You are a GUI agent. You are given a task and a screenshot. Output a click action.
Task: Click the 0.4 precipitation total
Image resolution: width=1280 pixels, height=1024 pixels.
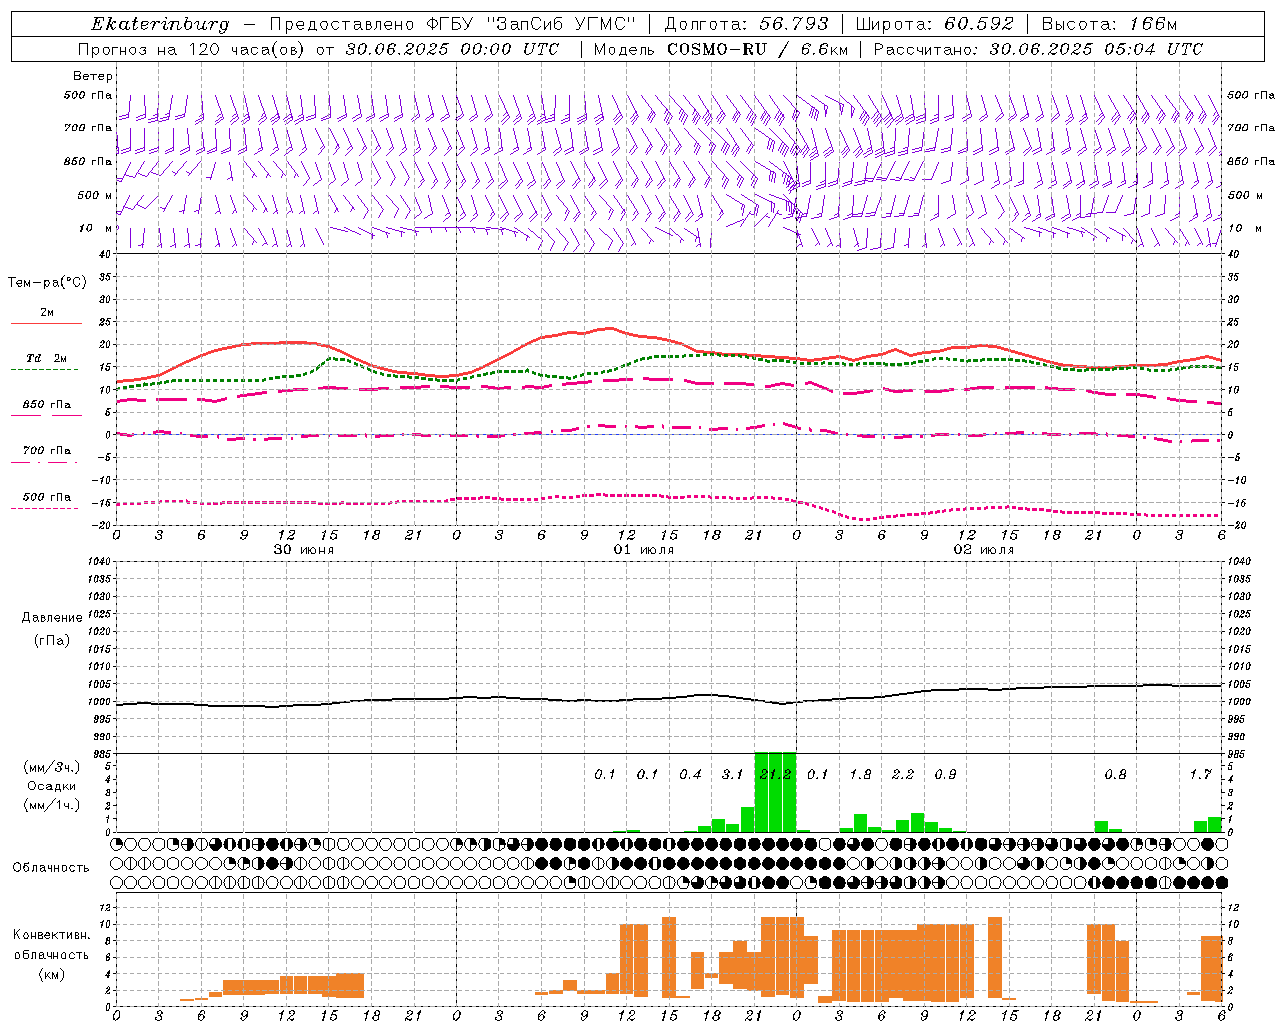690,775
